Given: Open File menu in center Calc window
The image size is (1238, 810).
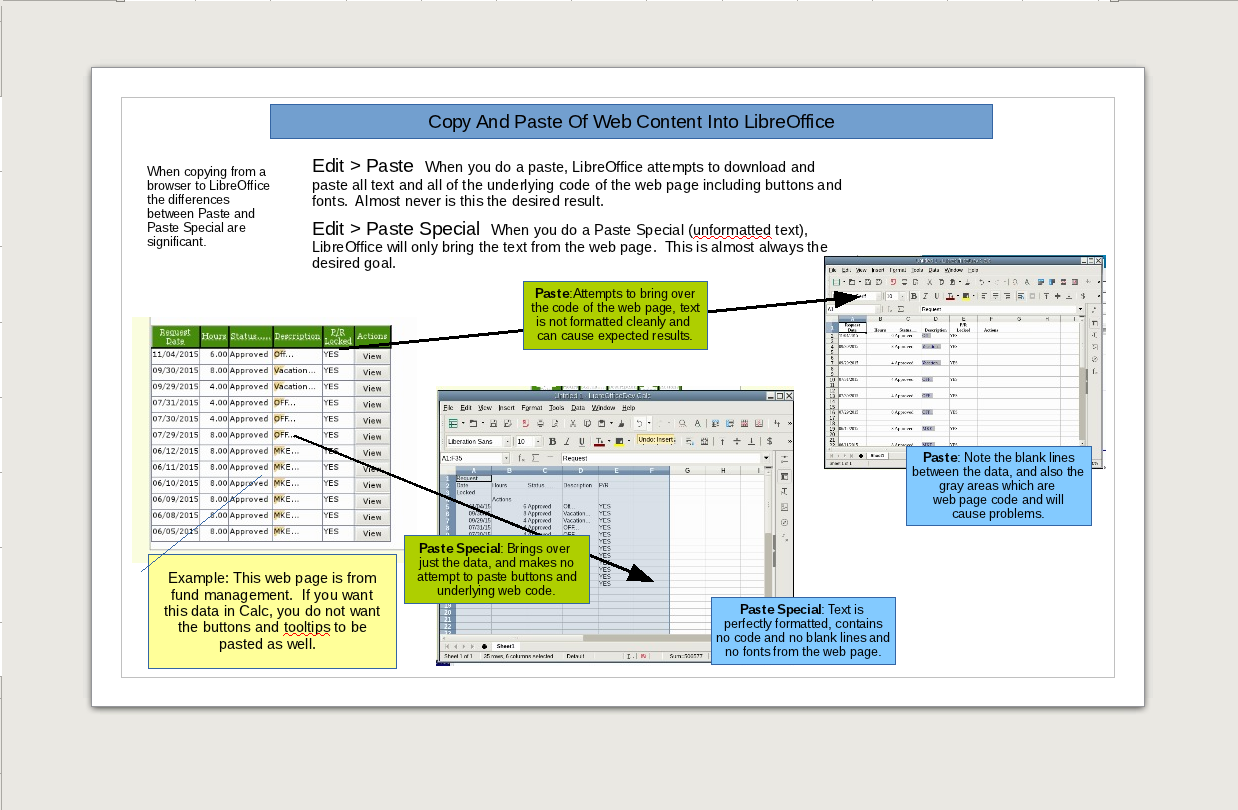Looking at the screenshot, I should click(448, 408).
